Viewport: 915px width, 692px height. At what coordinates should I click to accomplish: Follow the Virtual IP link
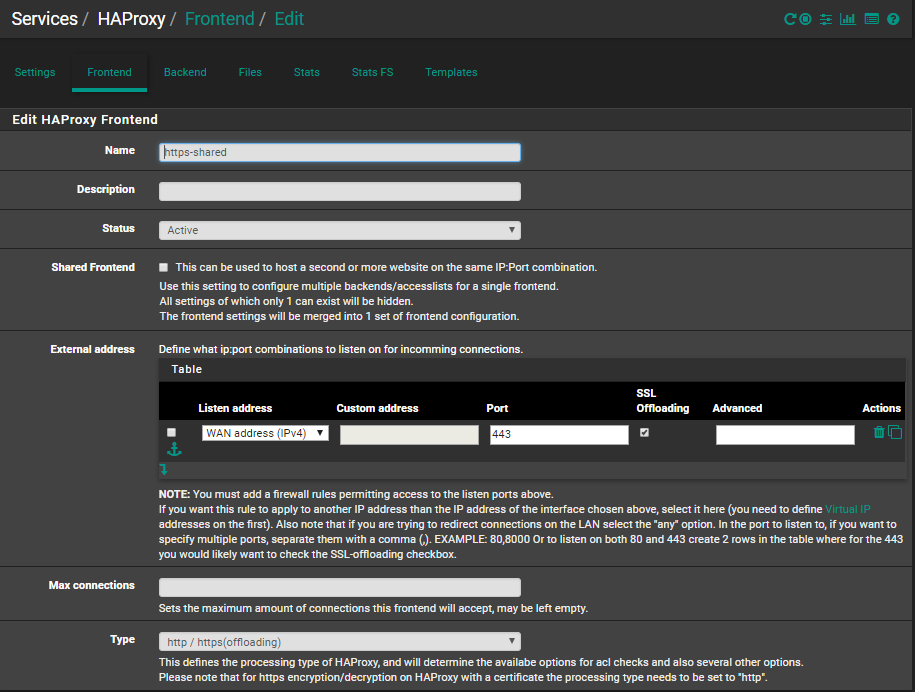(x=847, y=509)
